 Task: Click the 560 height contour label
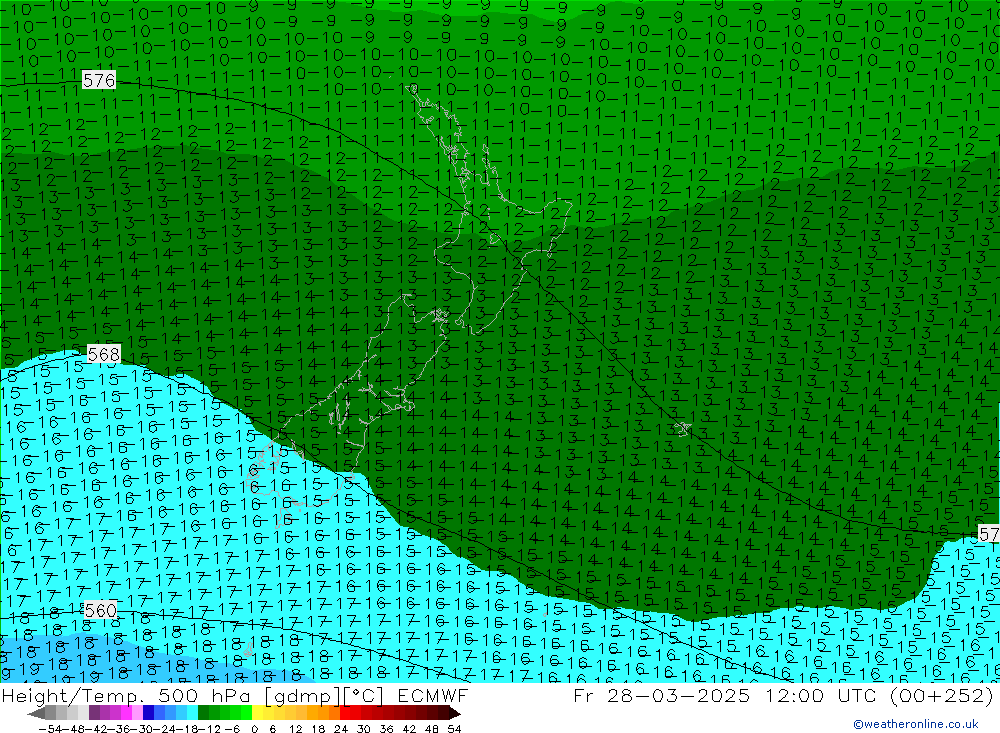click(100, 610)
